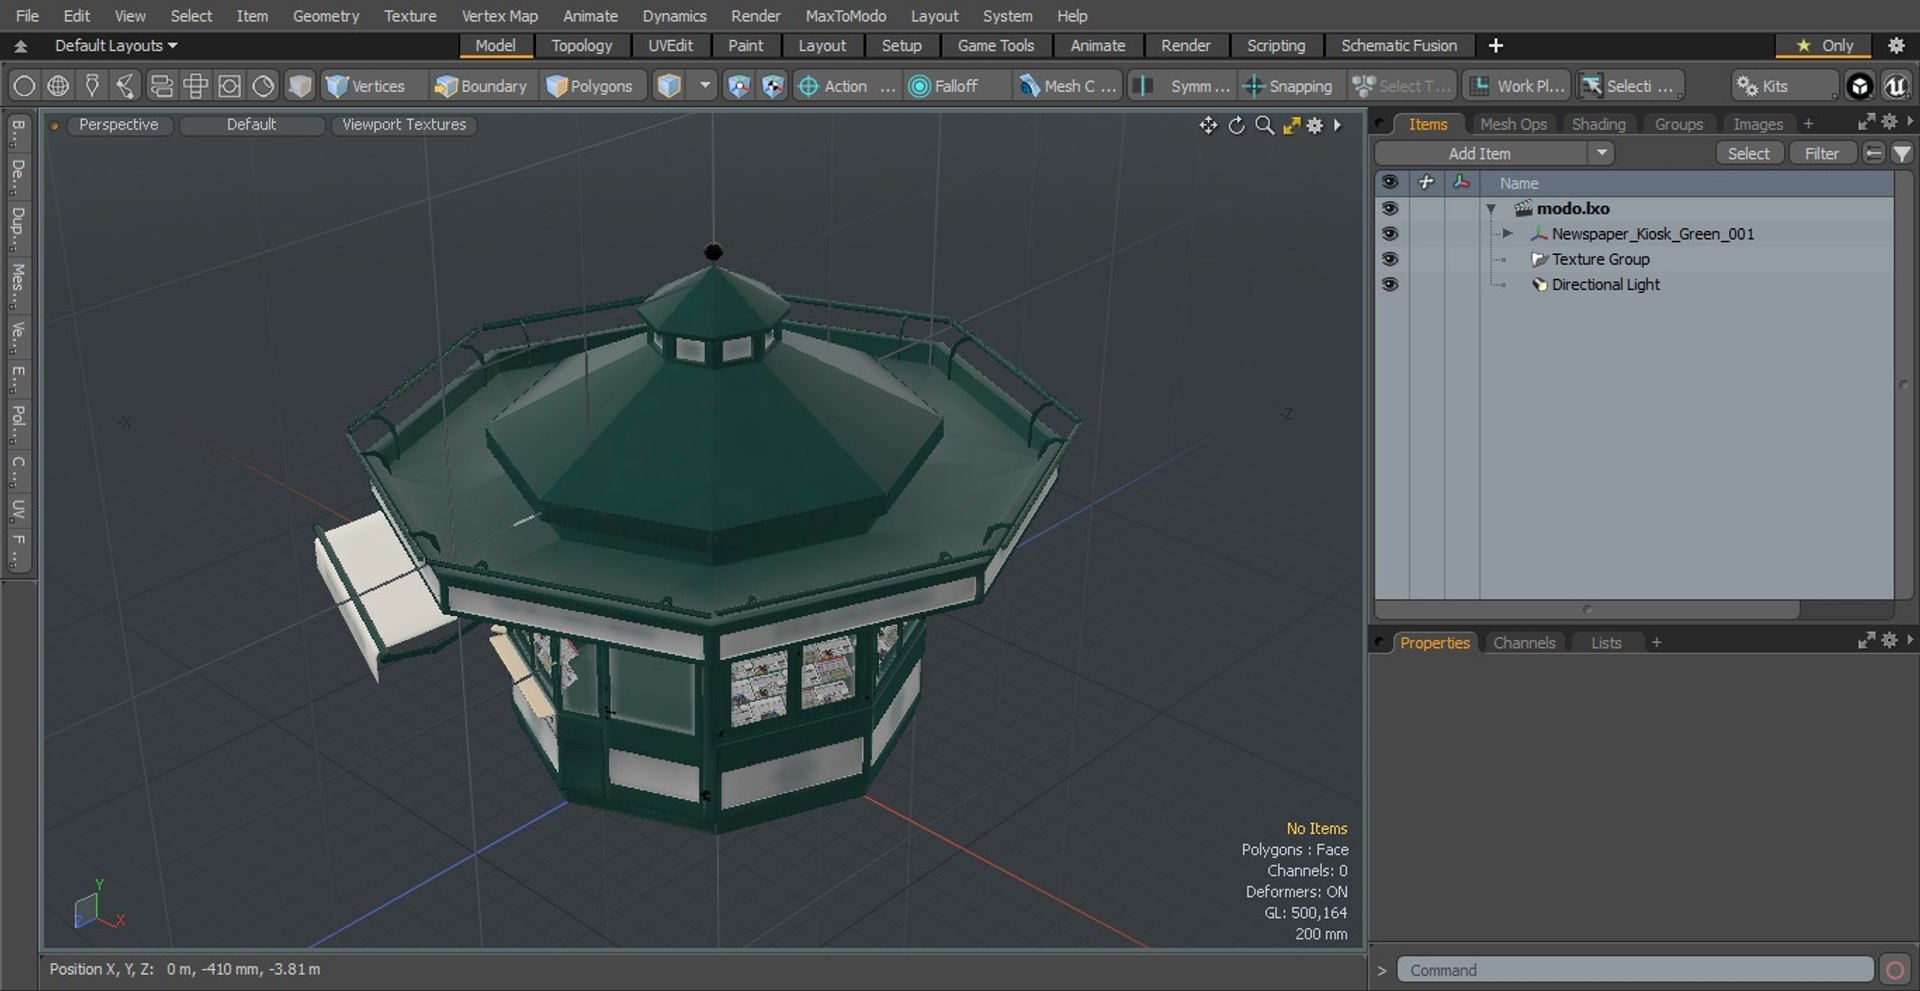Click the Add Item button

click(x=1480, y=153)
